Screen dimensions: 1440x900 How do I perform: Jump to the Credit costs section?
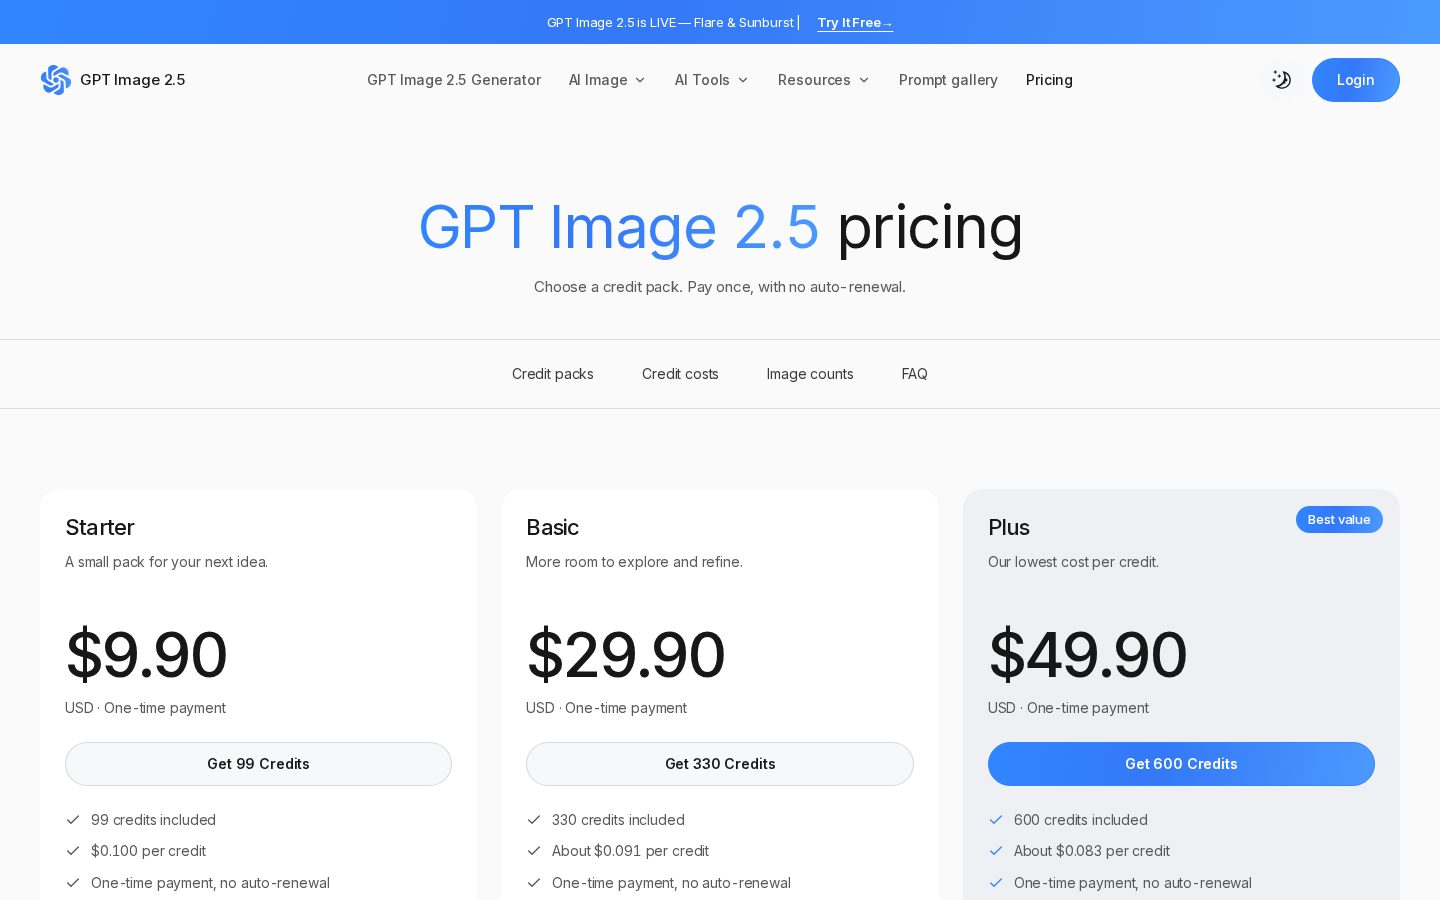point(680,374)
